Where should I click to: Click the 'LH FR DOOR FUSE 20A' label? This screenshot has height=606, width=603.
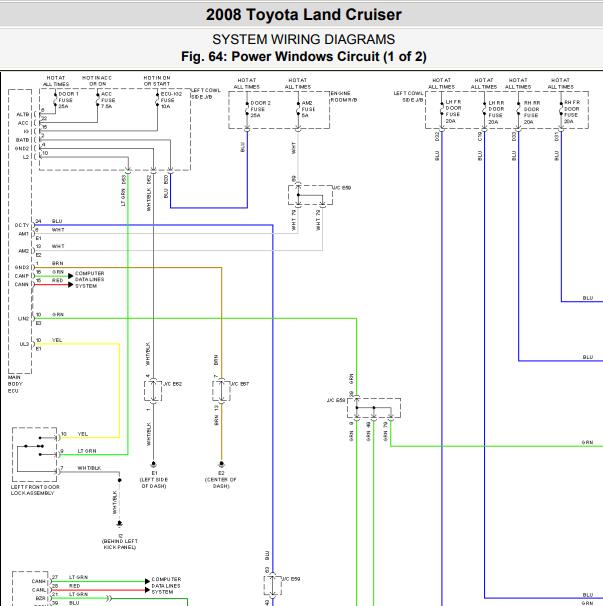pos(453,111)
